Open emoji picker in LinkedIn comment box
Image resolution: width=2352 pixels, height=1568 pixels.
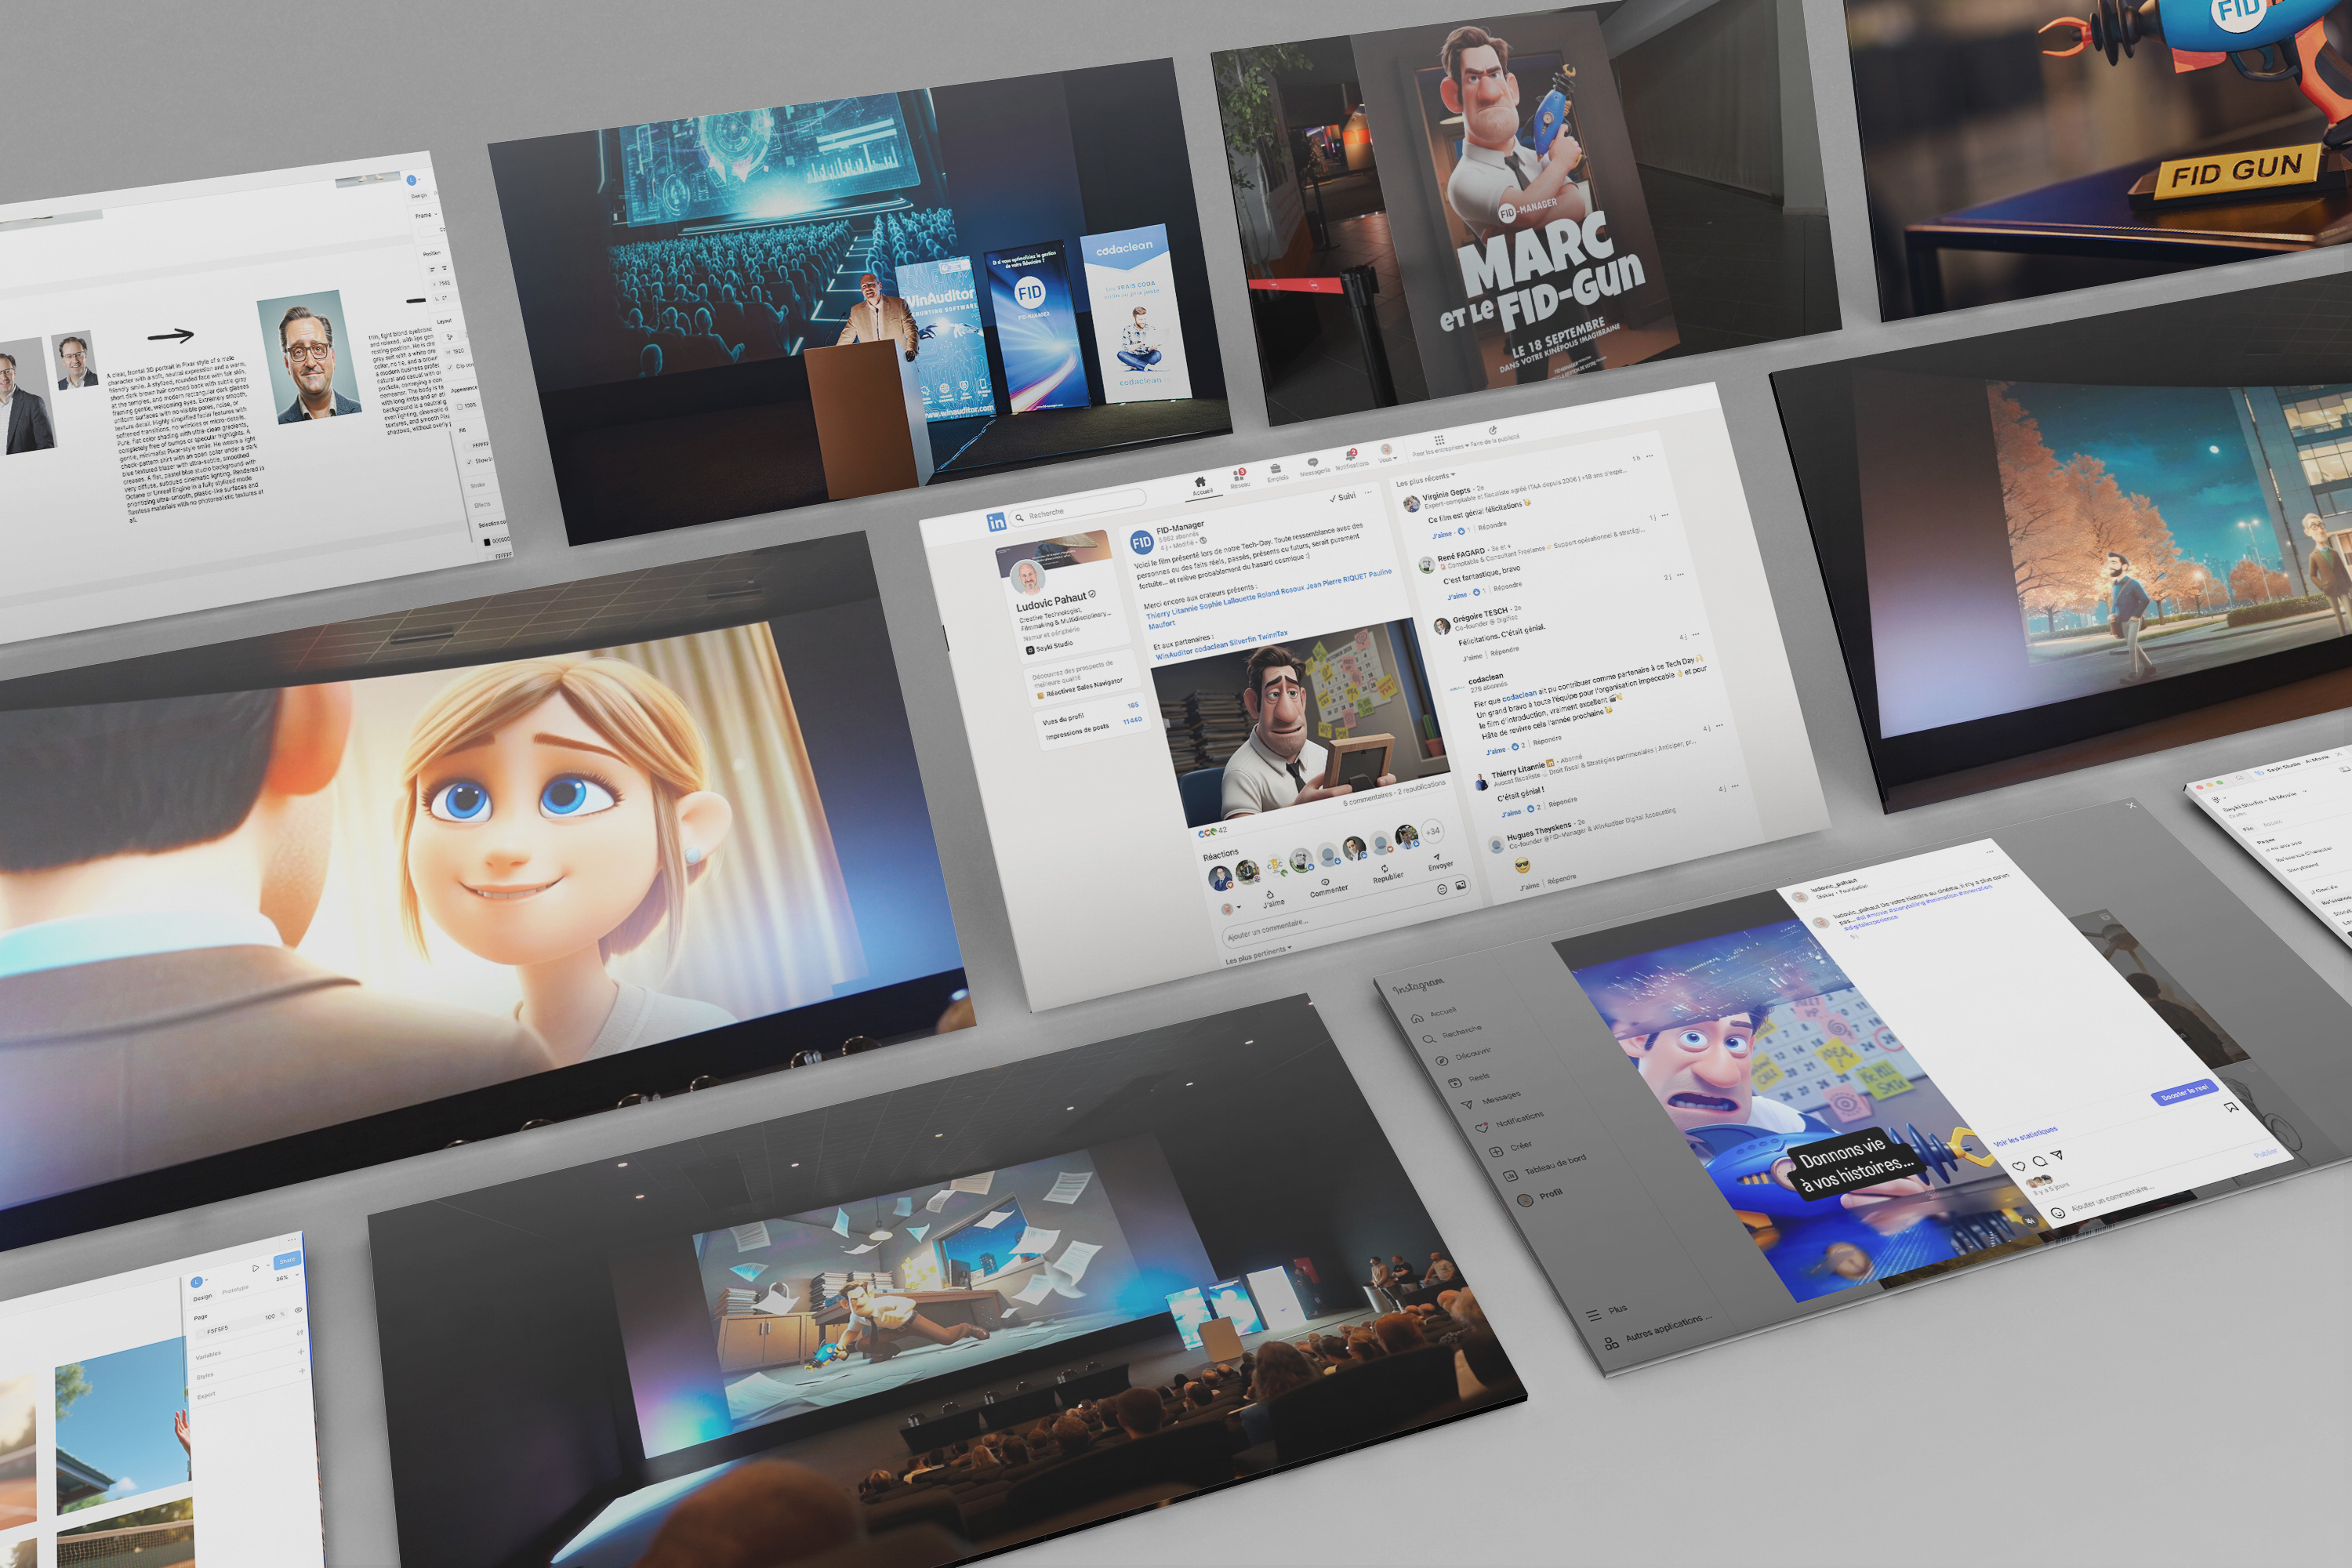tap(1442, 889)
